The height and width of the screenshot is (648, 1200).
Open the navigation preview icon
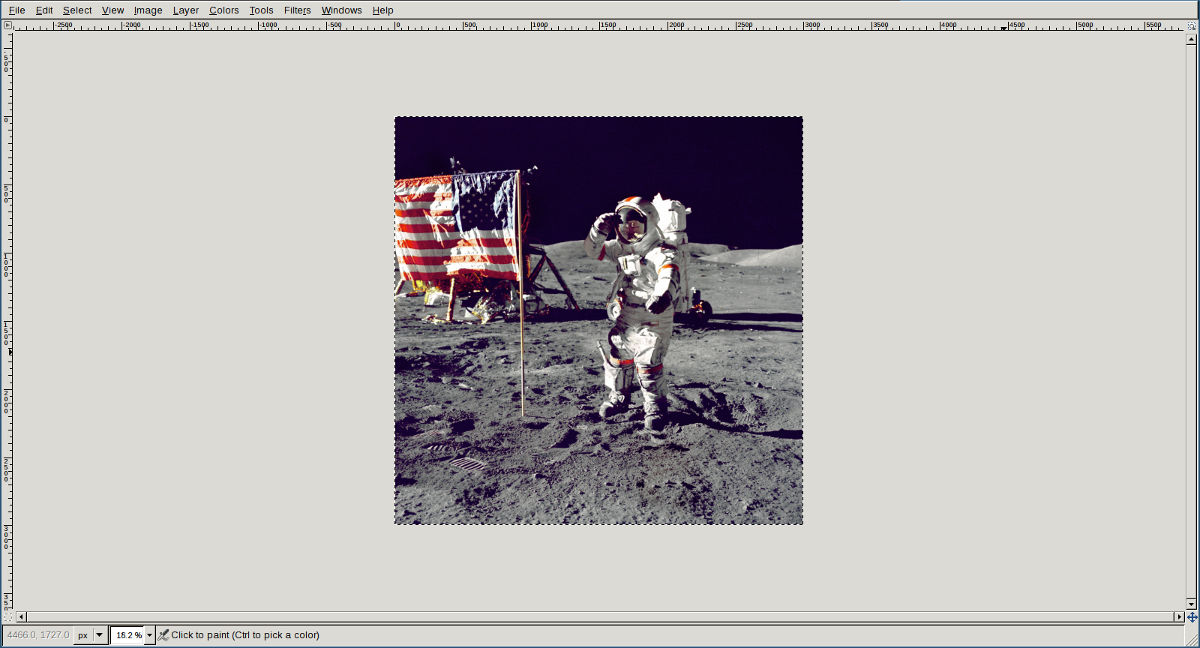pos(1191,617)
